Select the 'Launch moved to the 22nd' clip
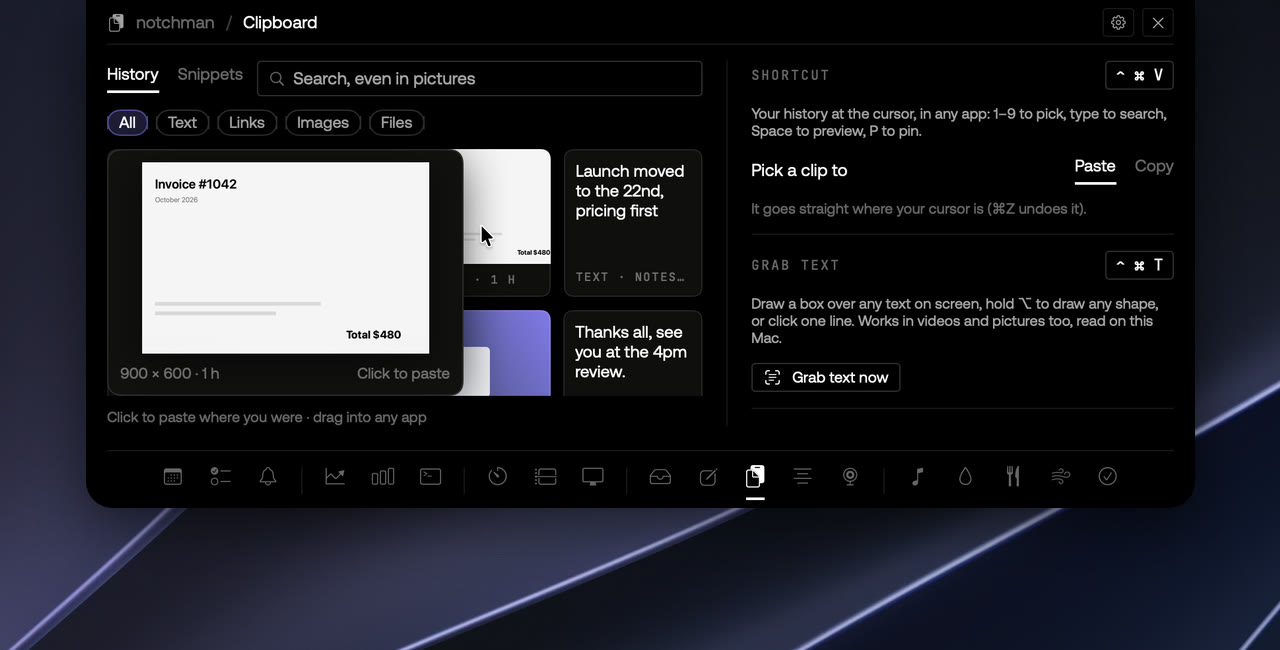Screen dimensions: 1280x650 [x=633, y=223]
